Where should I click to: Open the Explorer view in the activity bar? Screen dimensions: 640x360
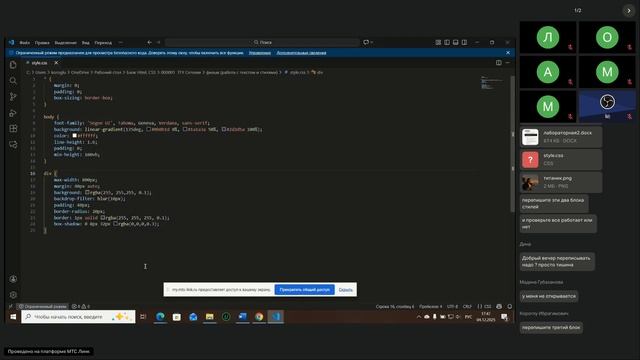tap(13, 65)
